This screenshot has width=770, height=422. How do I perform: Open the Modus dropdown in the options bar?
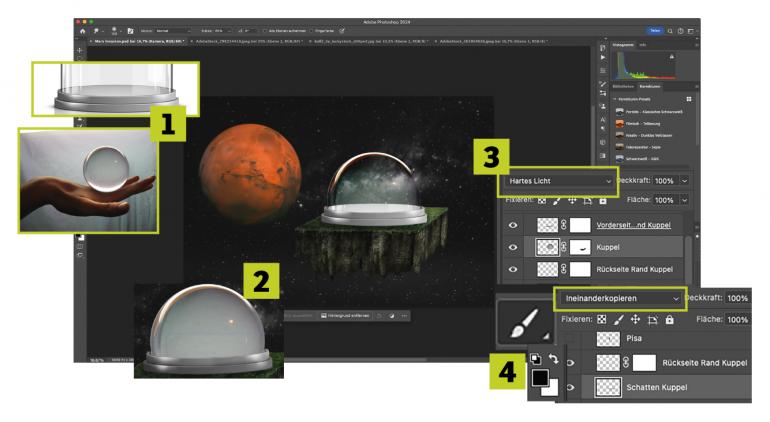coord(173,31)
